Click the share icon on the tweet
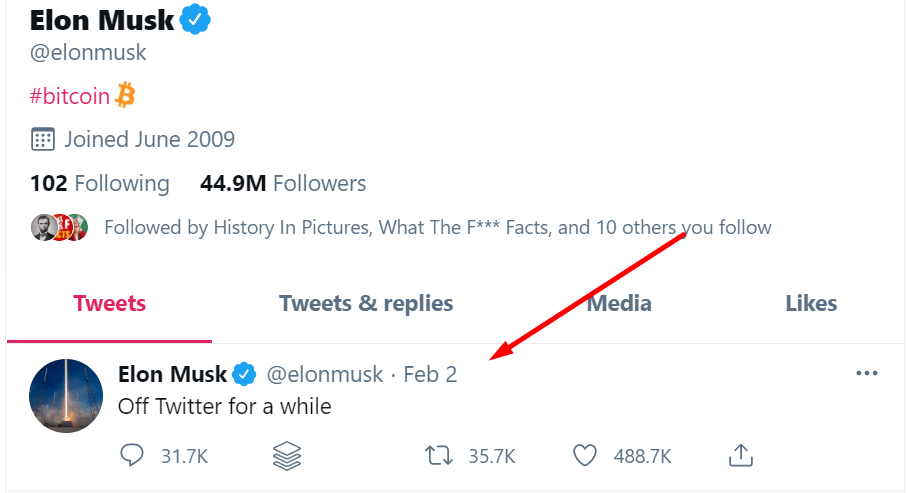Viewport: 907px width, 493px height. 740,456
